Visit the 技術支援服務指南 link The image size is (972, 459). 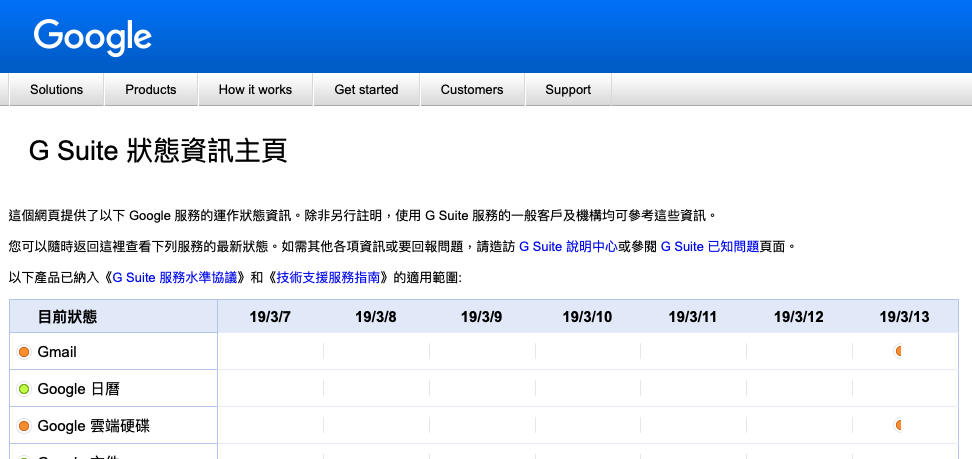pyautogui.click(x=328, y=278)
